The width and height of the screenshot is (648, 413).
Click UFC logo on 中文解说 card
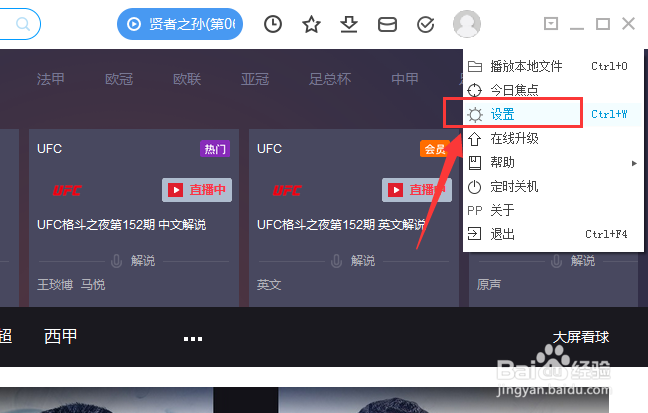[x=67, y=191]
